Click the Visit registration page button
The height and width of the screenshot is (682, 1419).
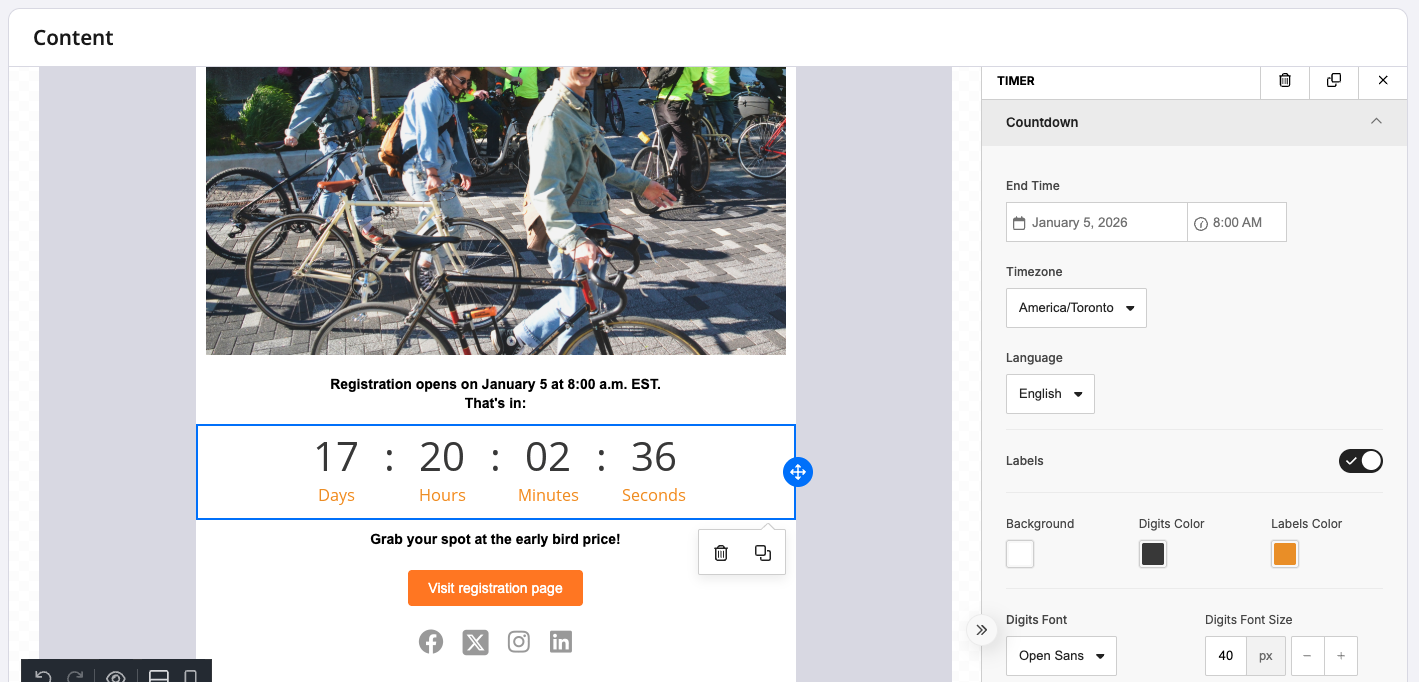coord(495,588)
